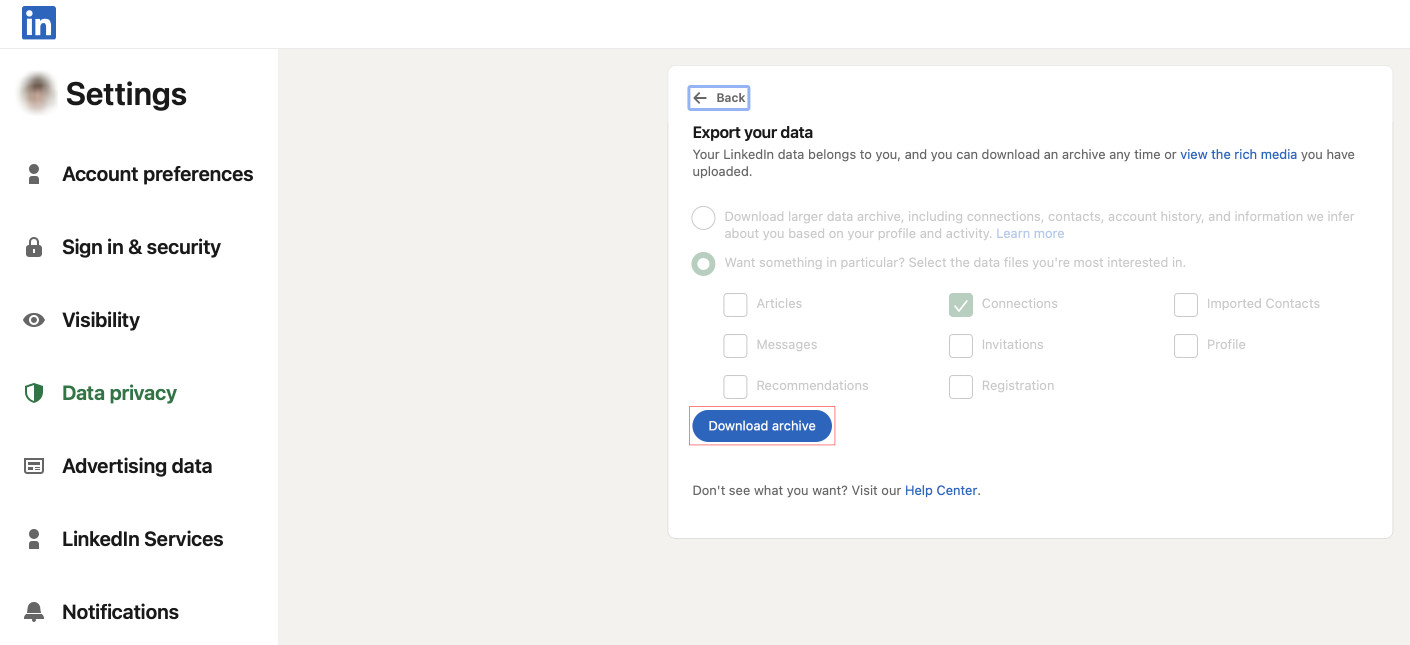The image size is (1410, 645).
Task: Select the Notifications bell icon
Action: [x=34, y=611]
